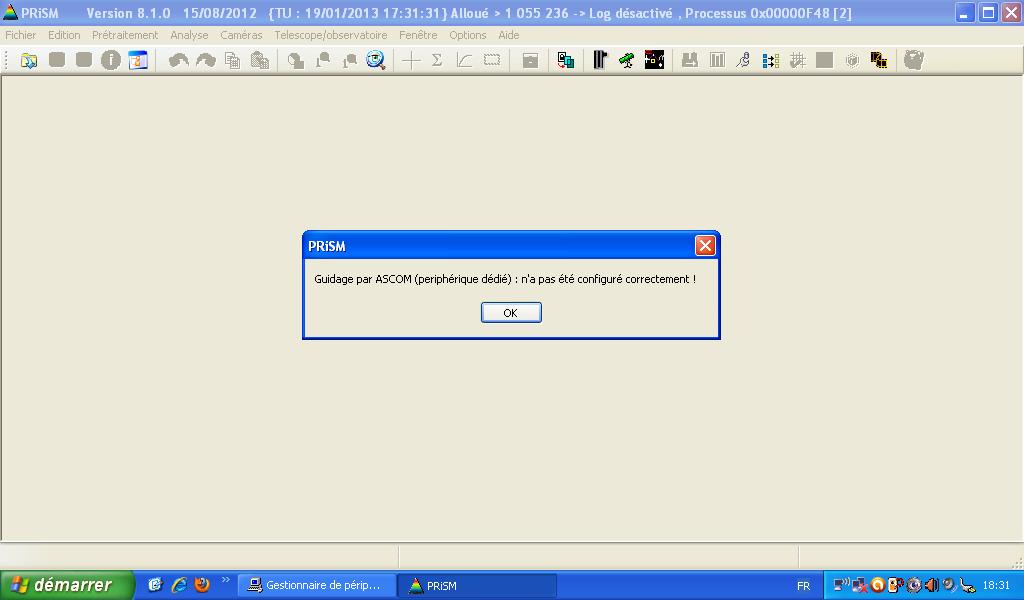Screen dimensions: 1024x600
Task: Click the dark column icon beside telescope
Action: 600,61
